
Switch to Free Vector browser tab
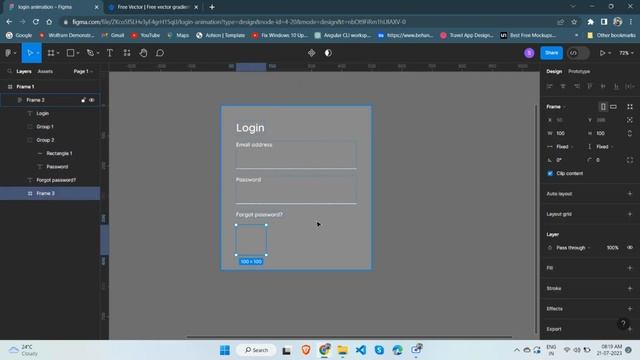152,7
